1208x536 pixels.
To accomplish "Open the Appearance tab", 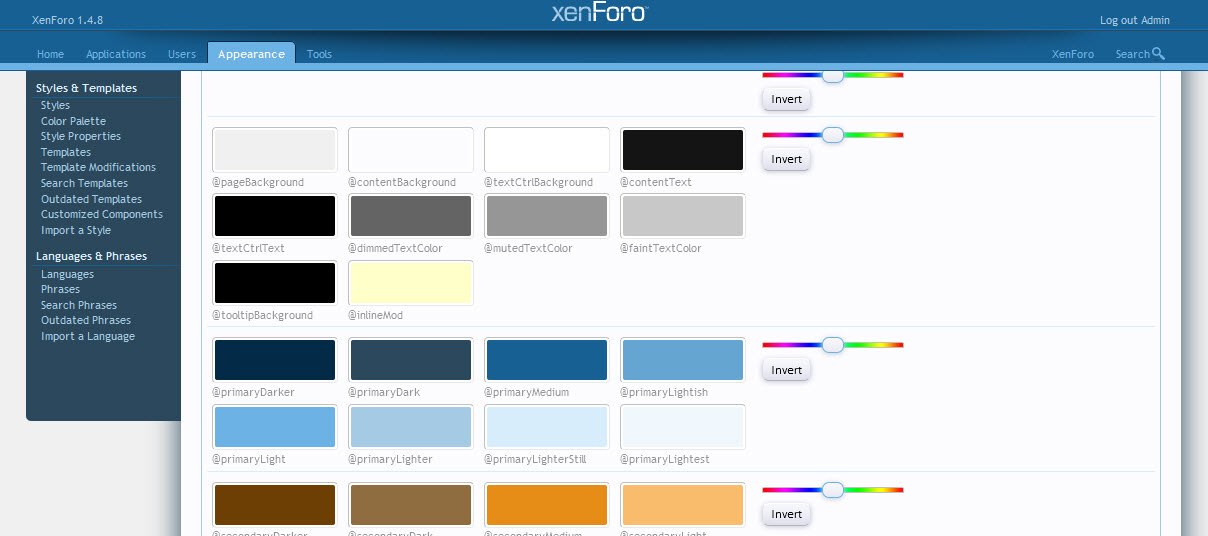I will (251, 54).
